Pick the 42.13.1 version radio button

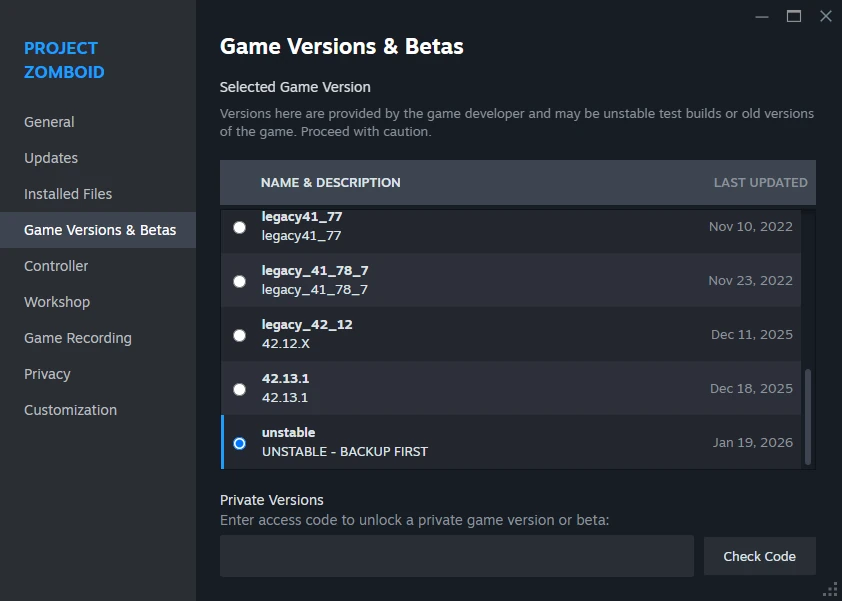[239, 389]
